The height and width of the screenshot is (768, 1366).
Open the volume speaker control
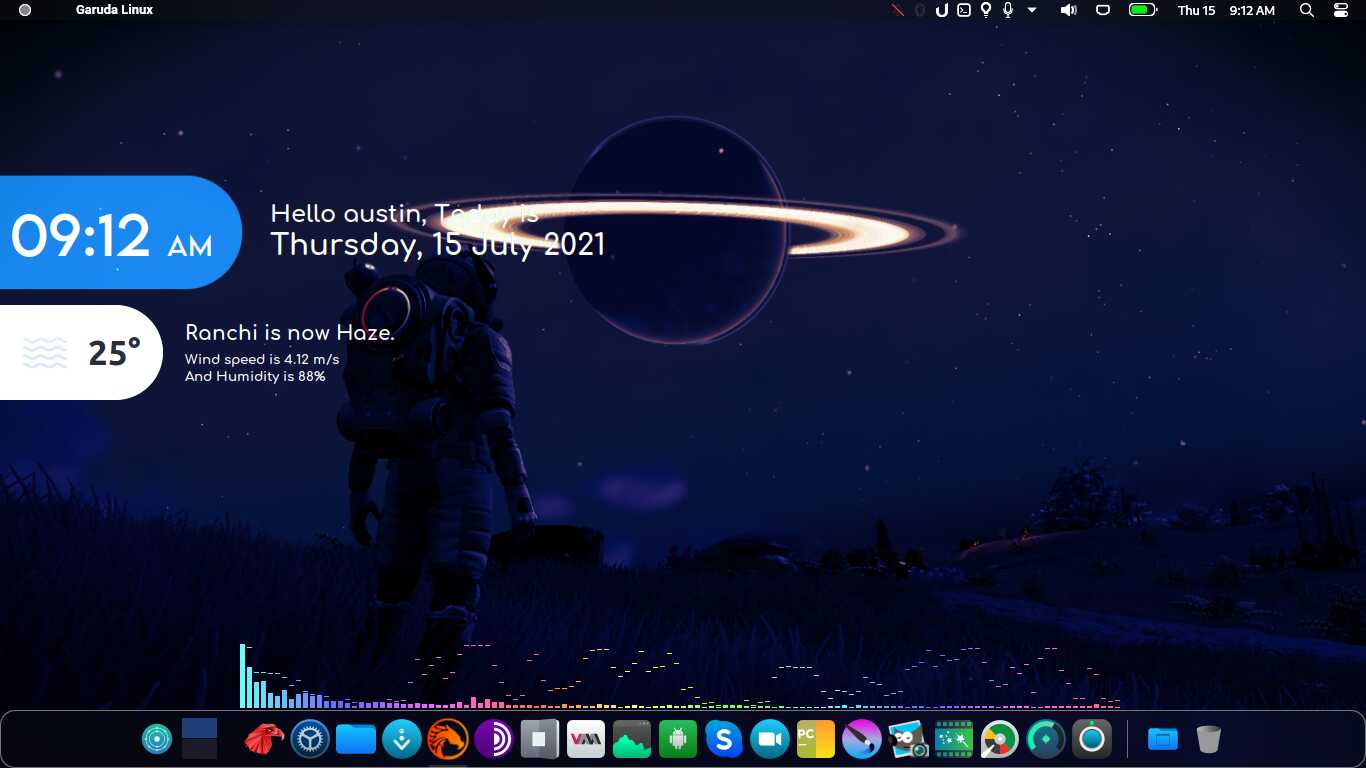click(x=1068, y=10)
